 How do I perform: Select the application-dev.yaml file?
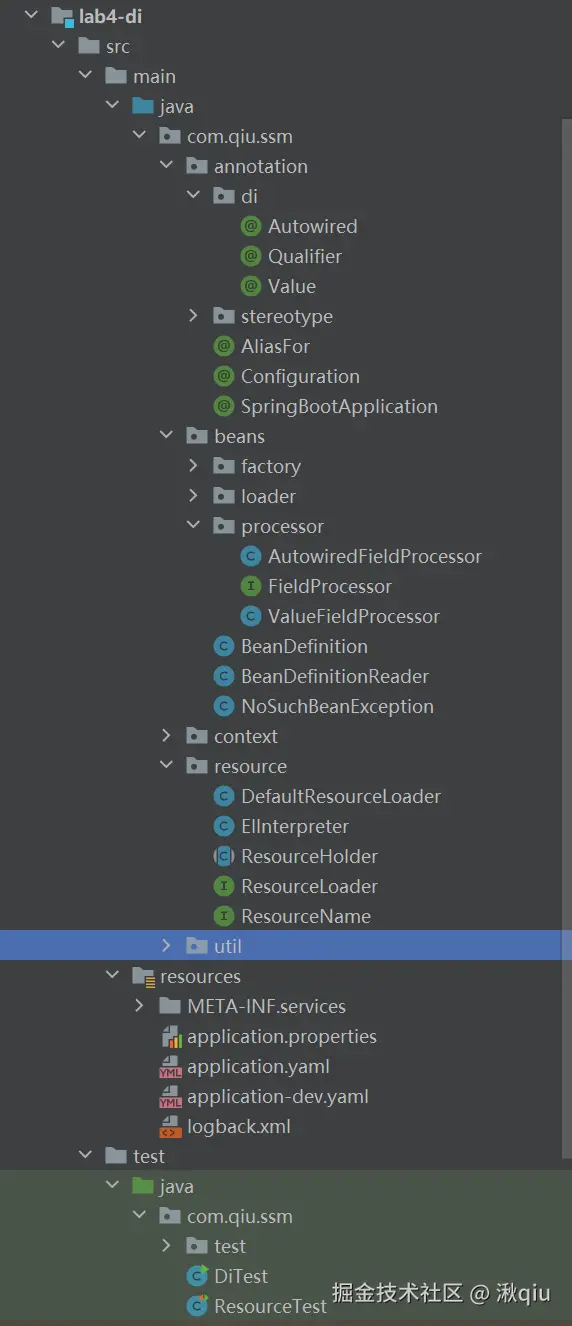point(278,1097)
